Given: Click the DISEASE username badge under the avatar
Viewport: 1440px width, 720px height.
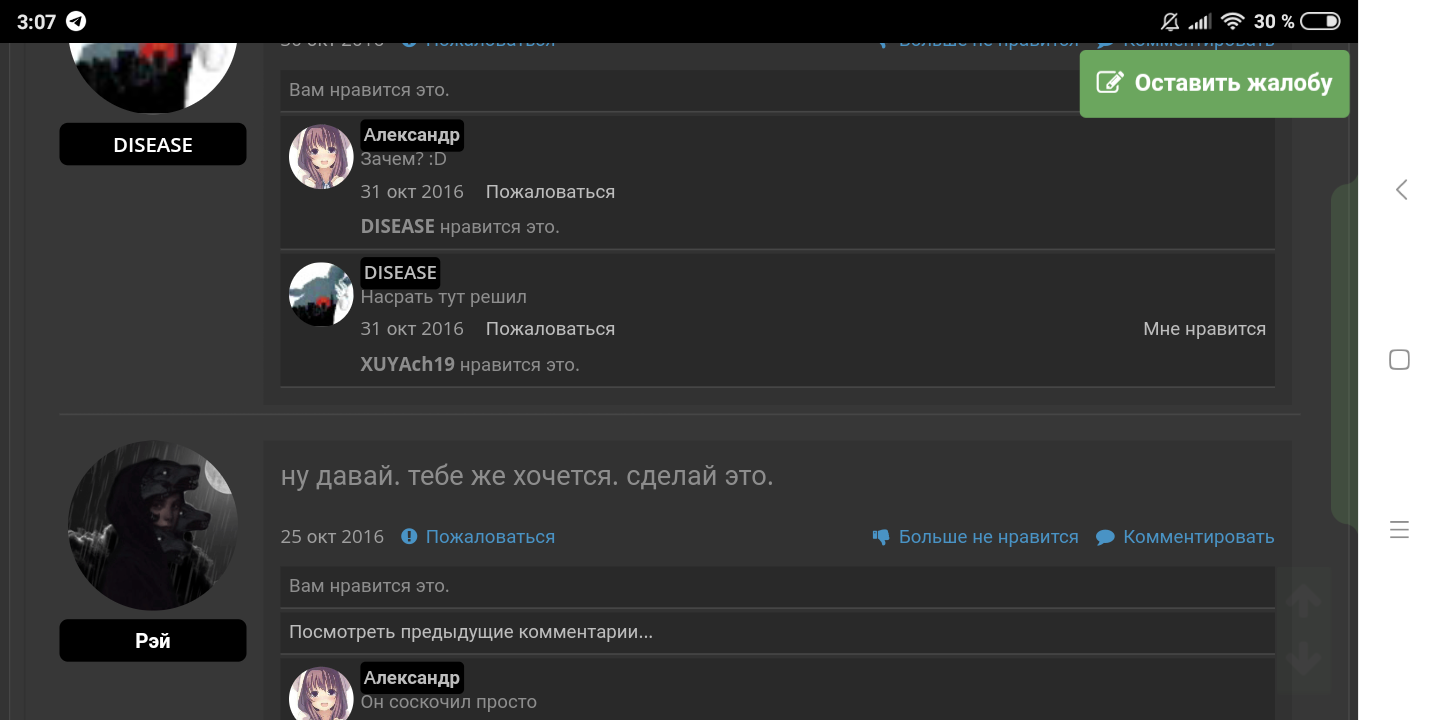Looking at the screenshot, I should click(153, 144).
